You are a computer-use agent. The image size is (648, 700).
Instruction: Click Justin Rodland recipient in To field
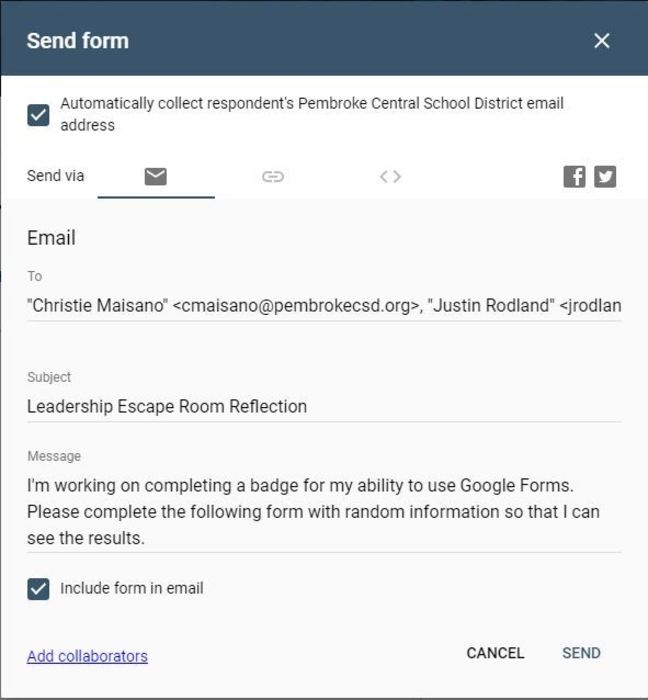[x=520, y=306]
